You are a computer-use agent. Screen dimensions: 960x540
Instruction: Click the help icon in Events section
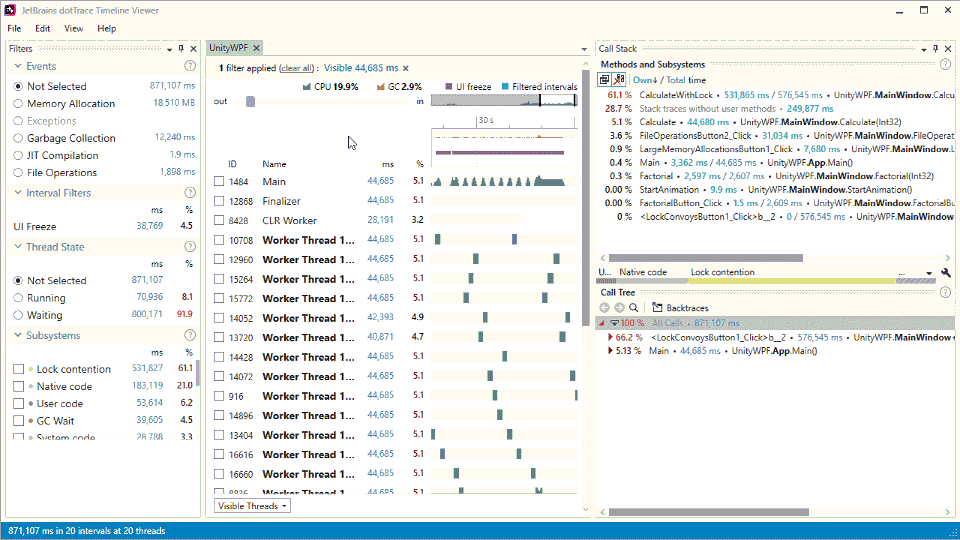coord(190,66)
